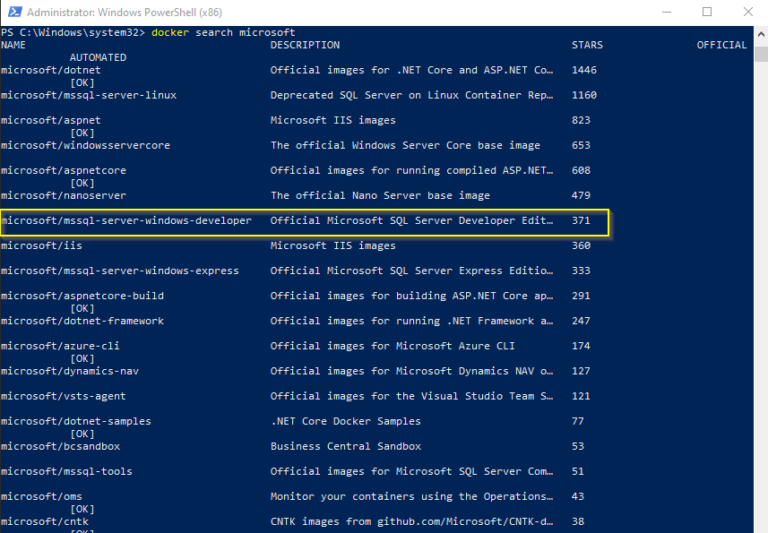Screen dimensions: 768x533
Task: Select the highlighted microsoft/mssql-server-windows-developer entry
Action: tap(126, 220)
